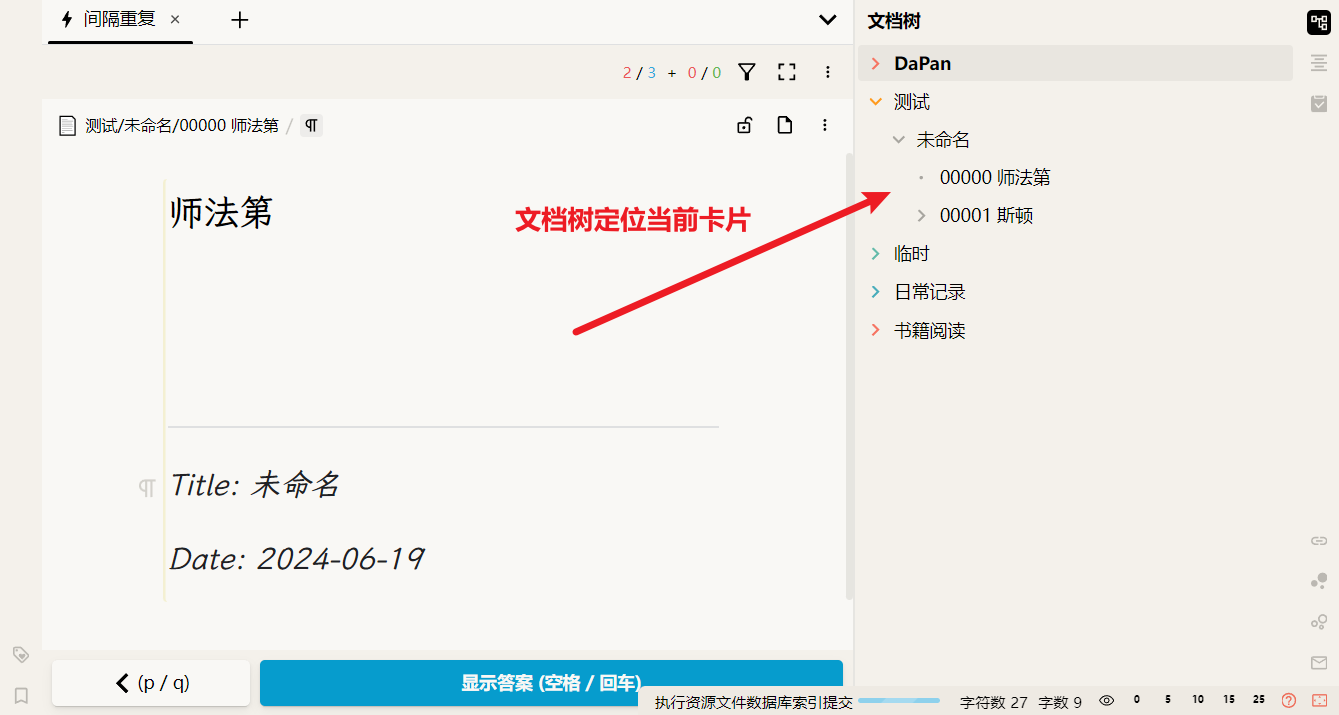This screenshot has width=1339, height=715.
Task: Click the 0 value in status bar
Action: [1137, 700]
